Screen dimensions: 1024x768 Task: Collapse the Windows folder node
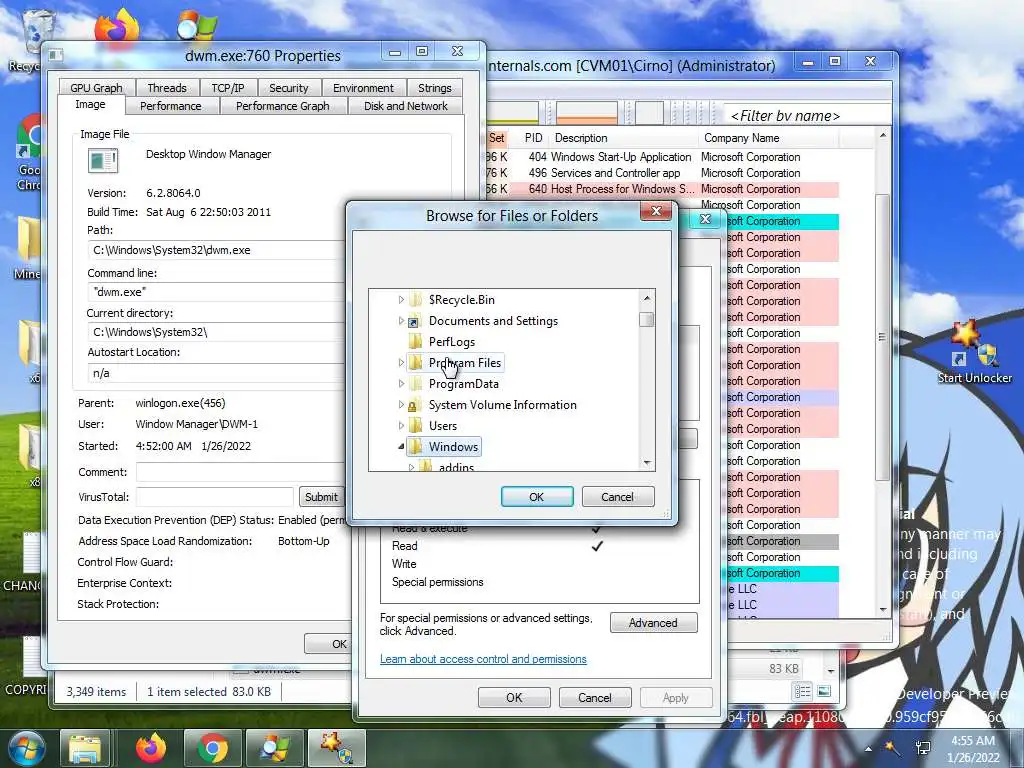(x=401, y=447)
